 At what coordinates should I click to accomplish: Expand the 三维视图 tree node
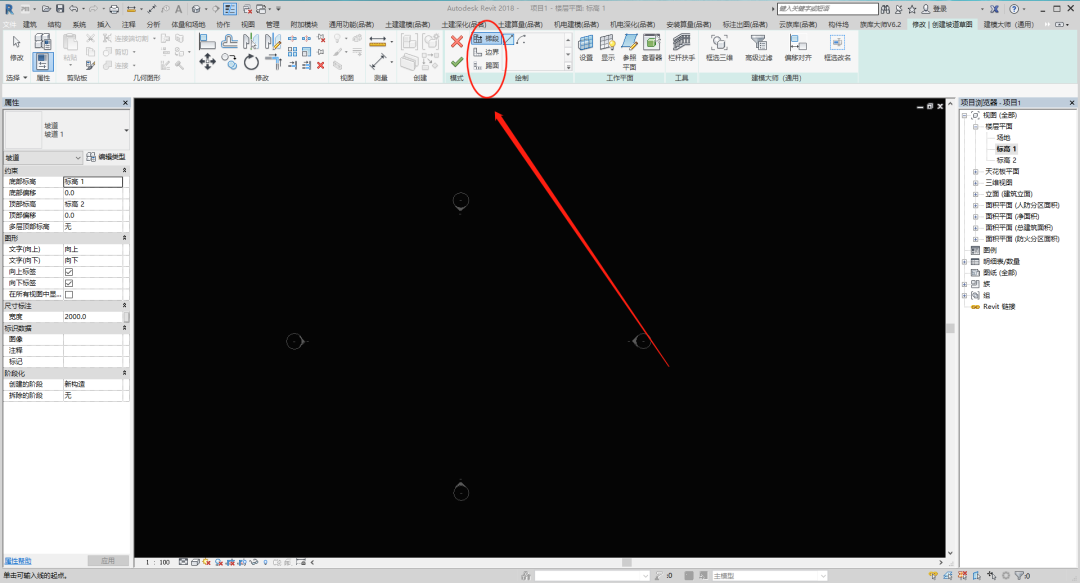pyautogui.click(x=975, y=183)
